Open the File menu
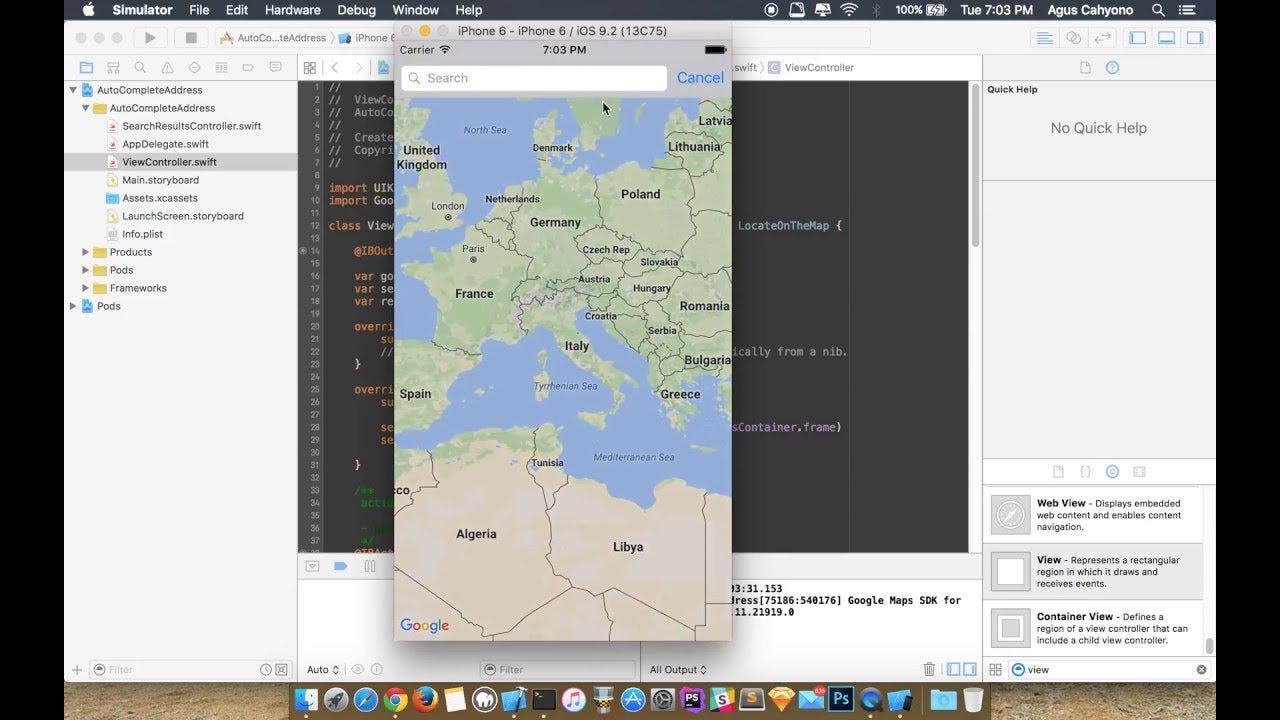 pyautogui.click(x=199, y=10)
